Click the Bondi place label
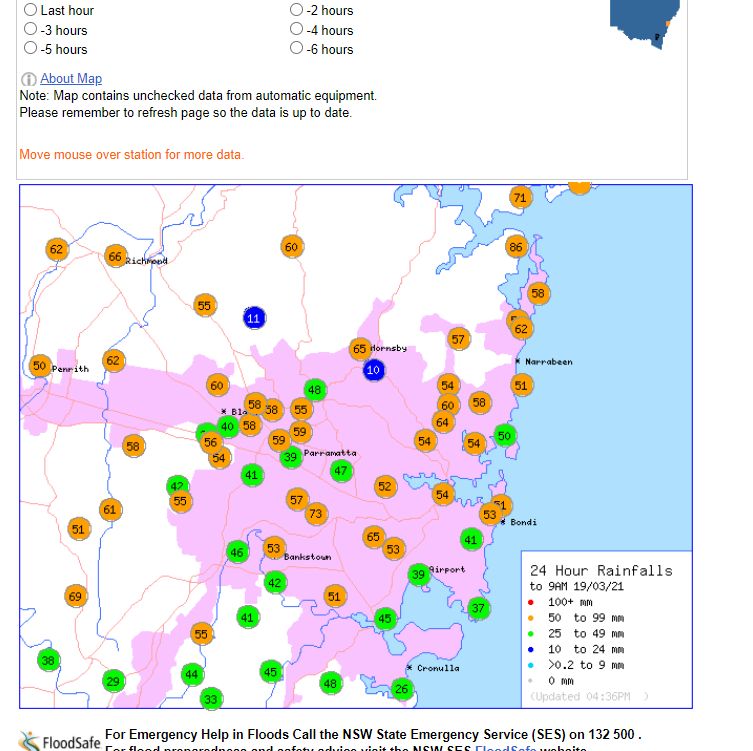This screenshot has height=751, width=753. click(523, 522)
